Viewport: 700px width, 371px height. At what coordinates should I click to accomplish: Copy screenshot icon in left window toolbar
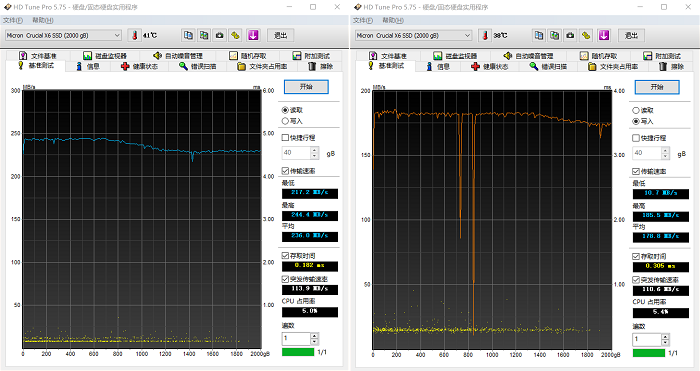[204, 35]
